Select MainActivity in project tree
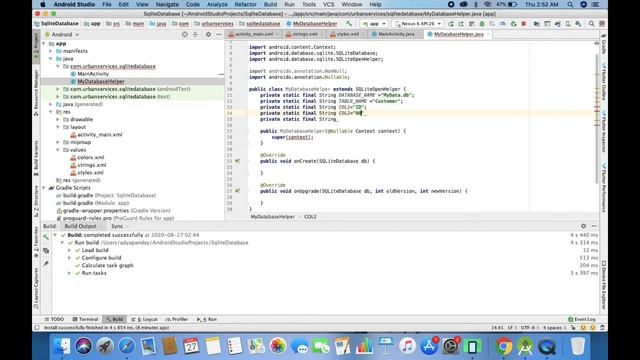This screenshot has width=640, height=360. click(x=93, y=74)
